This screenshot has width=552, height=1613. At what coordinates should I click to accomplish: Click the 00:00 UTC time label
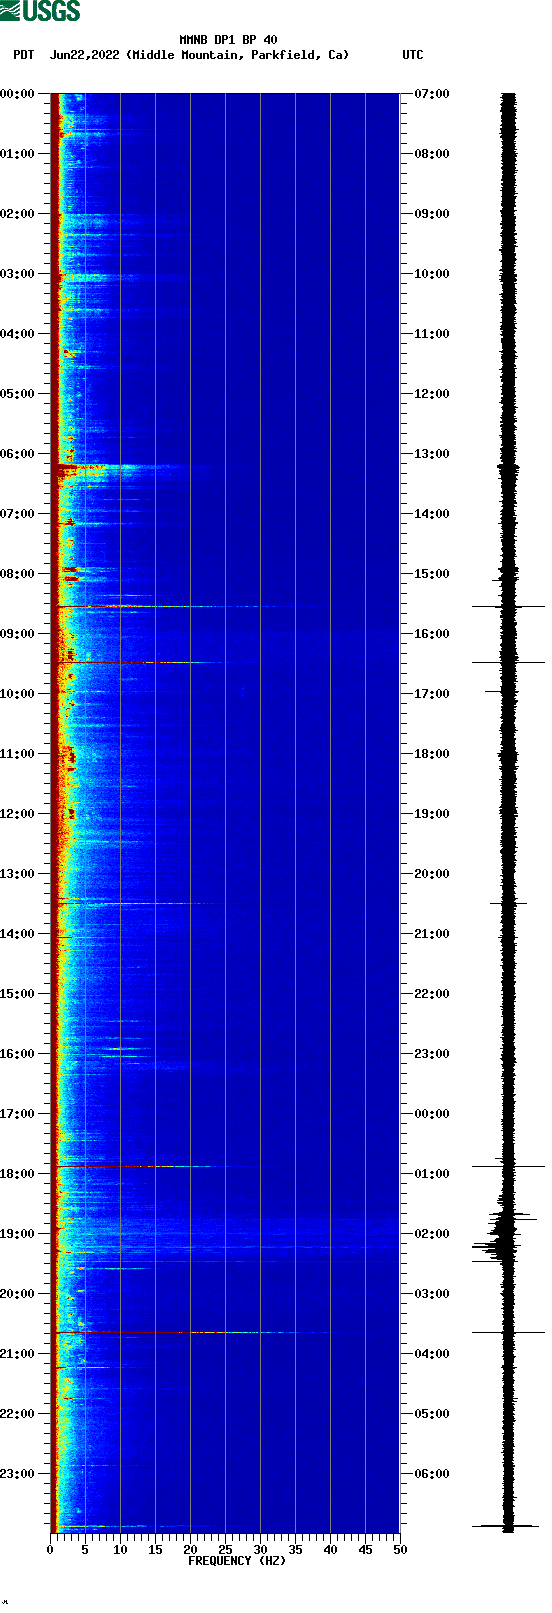[x=432, y=1114]
